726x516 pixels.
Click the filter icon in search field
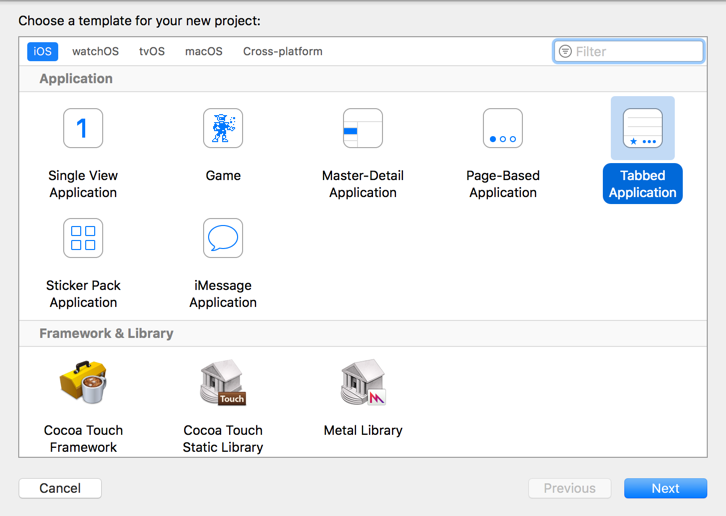coord(565,51)
